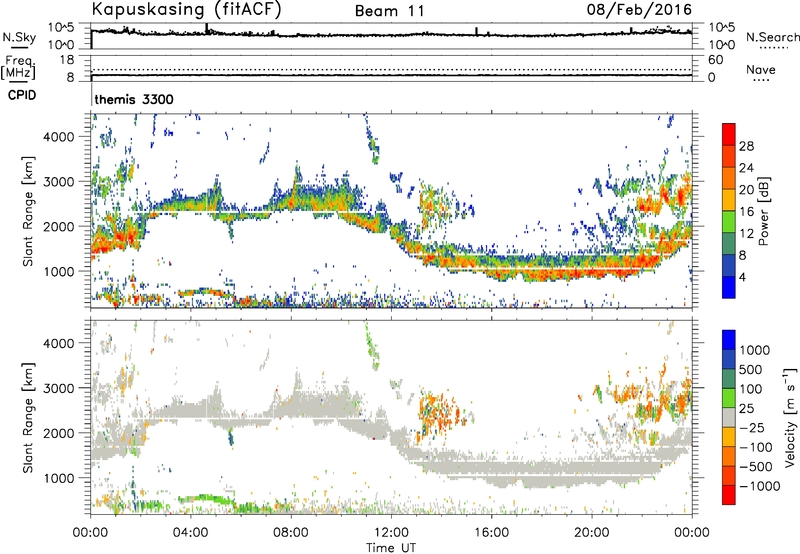Image resolution: width=800 pixels, height=554 pixels.
Task: Click the left-side '10^5' noise axis label
Action: tap(61, 27)
